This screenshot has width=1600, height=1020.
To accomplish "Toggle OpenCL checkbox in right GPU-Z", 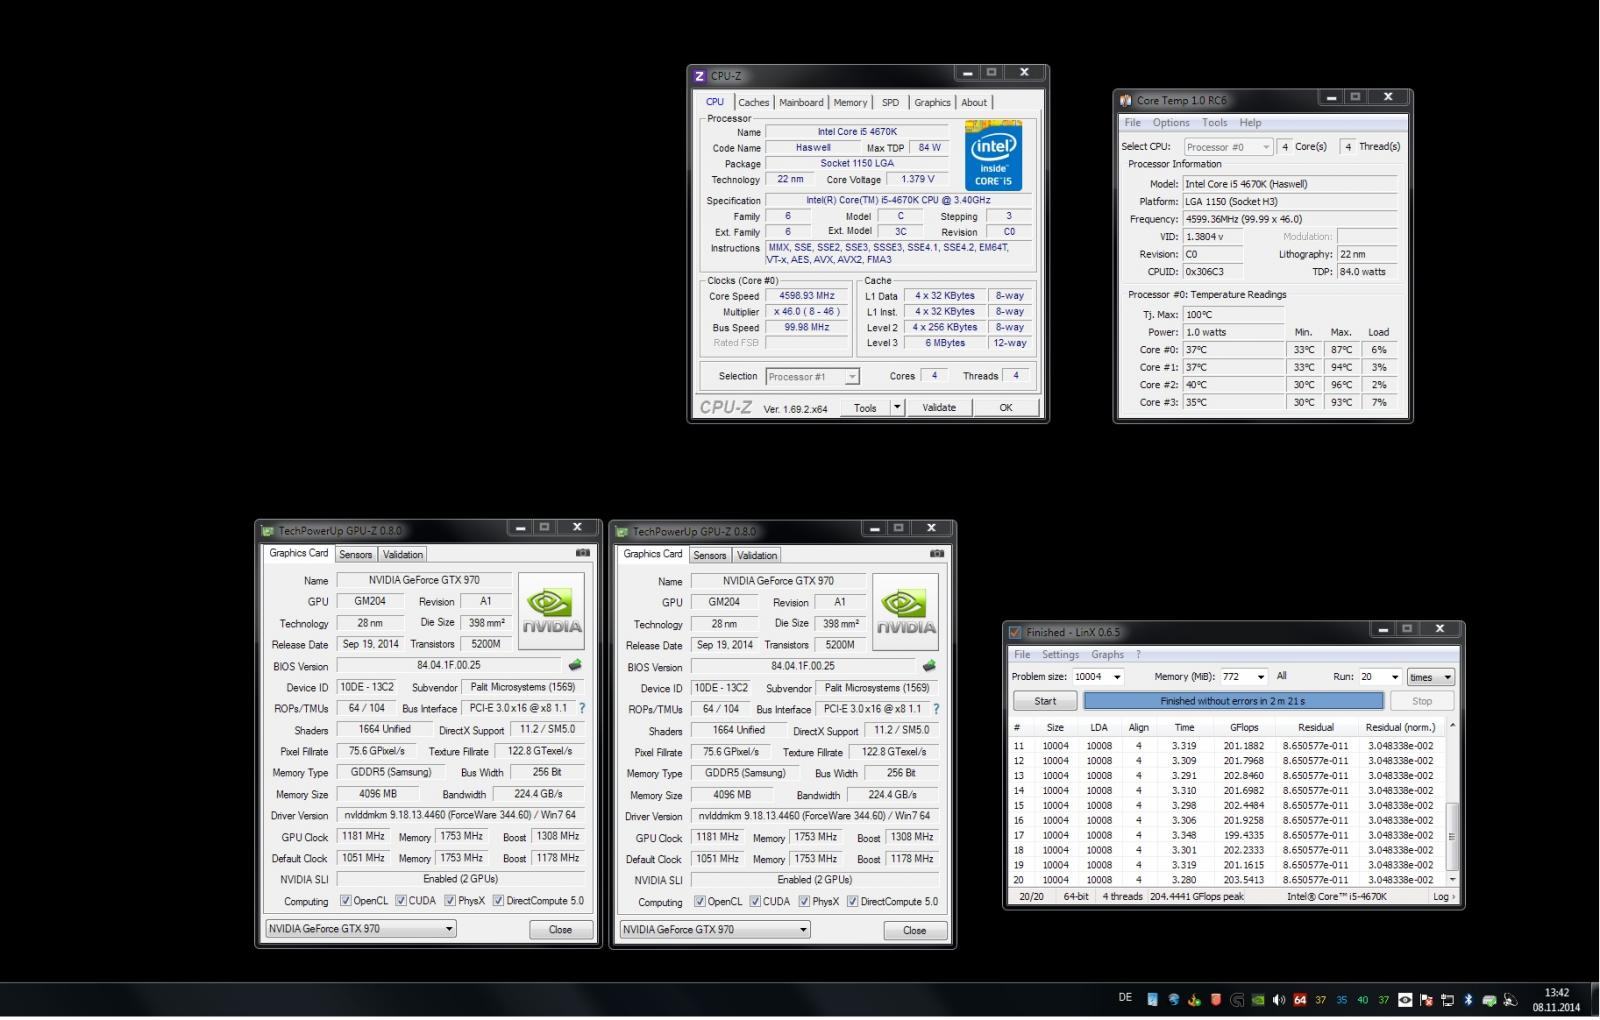I will point(699,902).
